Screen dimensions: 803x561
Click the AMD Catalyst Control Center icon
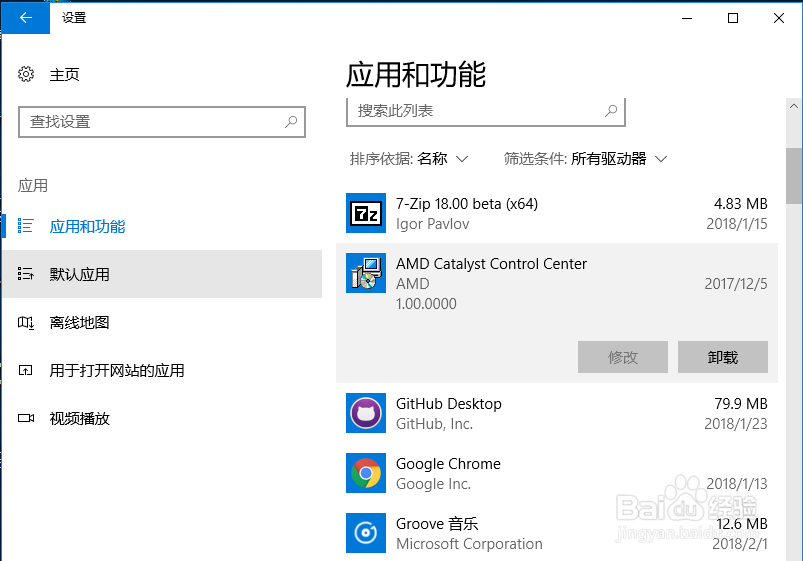(366, 273)
